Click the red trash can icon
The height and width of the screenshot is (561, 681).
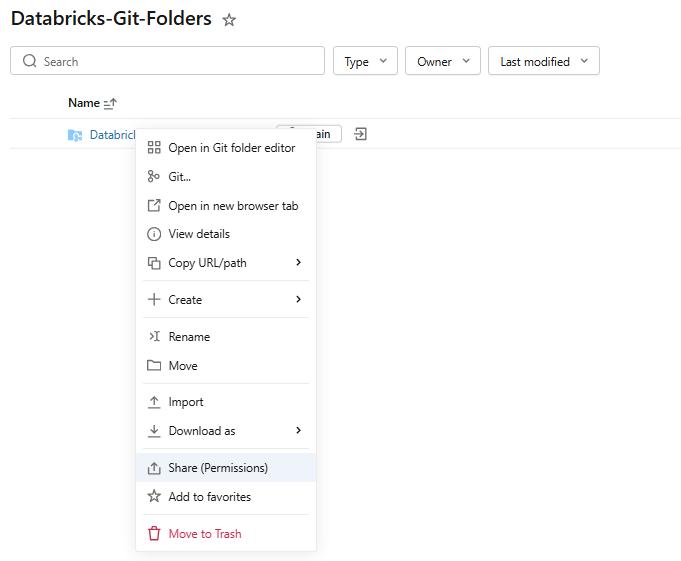pos(154,534)
